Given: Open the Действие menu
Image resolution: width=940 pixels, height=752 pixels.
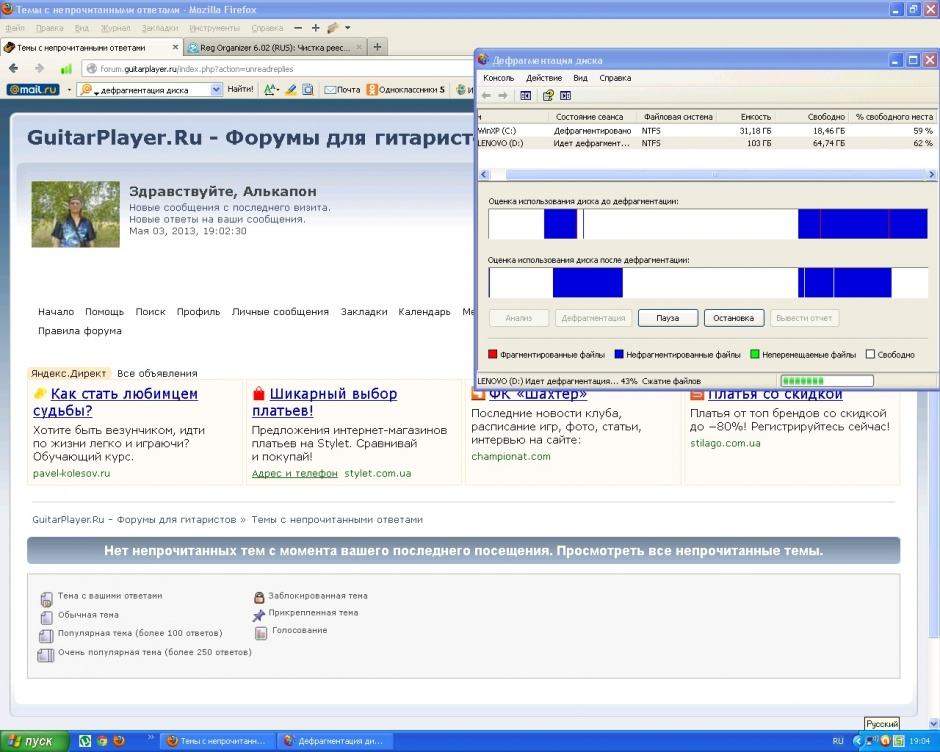Looking at the screenshot, I should click(544, 78).
